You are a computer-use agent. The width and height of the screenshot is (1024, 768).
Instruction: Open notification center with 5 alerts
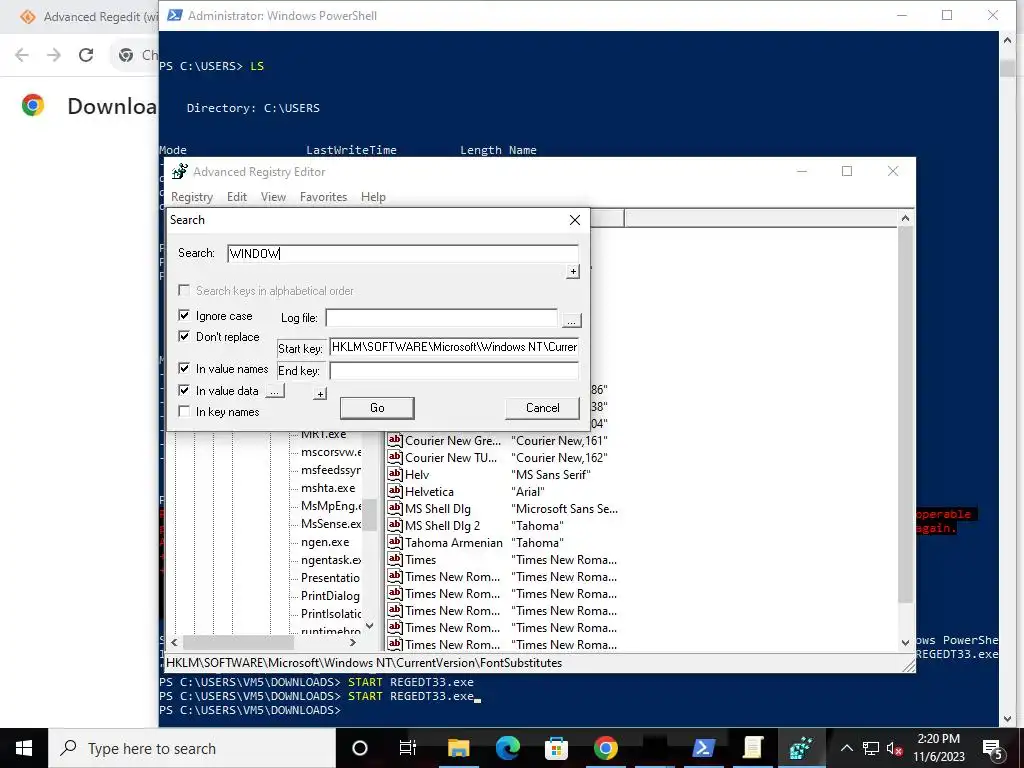tap(993, 748)
